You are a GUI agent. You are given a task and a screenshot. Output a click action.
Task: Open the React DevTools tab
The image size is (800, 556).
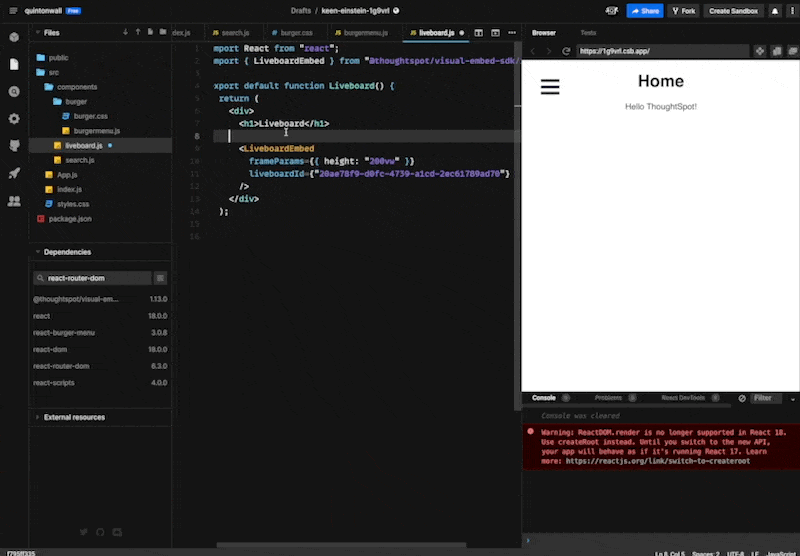click(x=683, y=398)
